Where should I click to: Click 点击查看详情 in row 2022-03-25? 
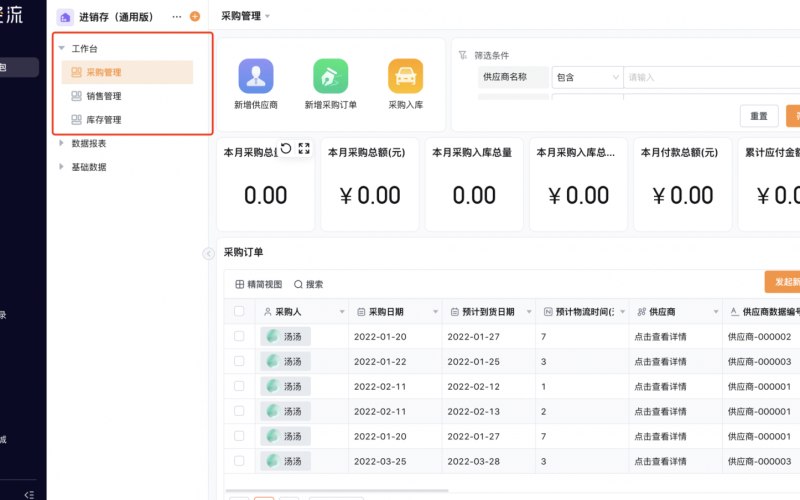660,462
